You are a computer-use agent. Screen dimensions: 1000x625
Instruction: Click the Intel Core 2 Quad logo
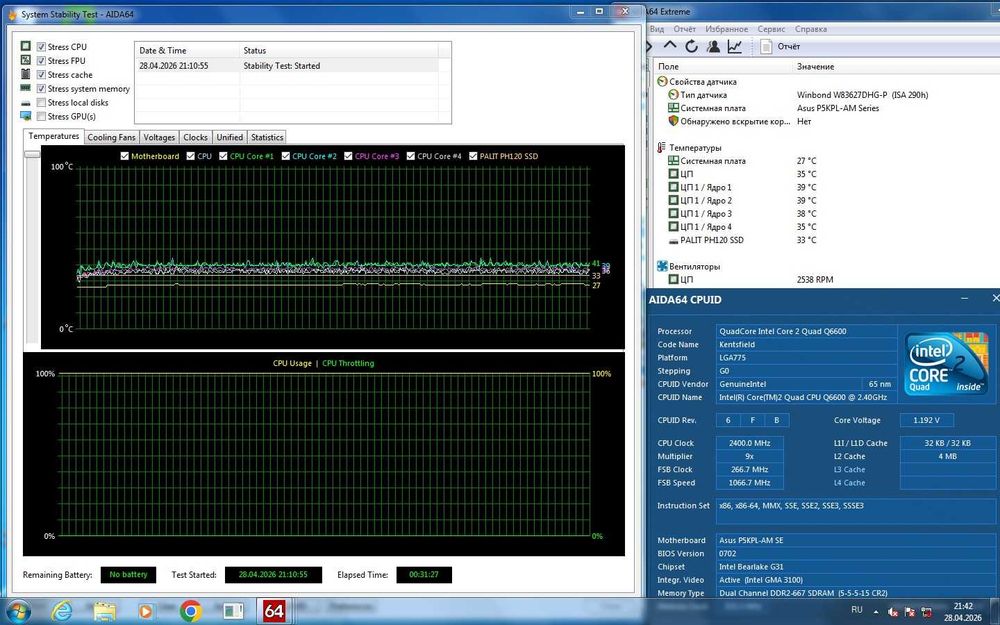[x=946, y=364]
